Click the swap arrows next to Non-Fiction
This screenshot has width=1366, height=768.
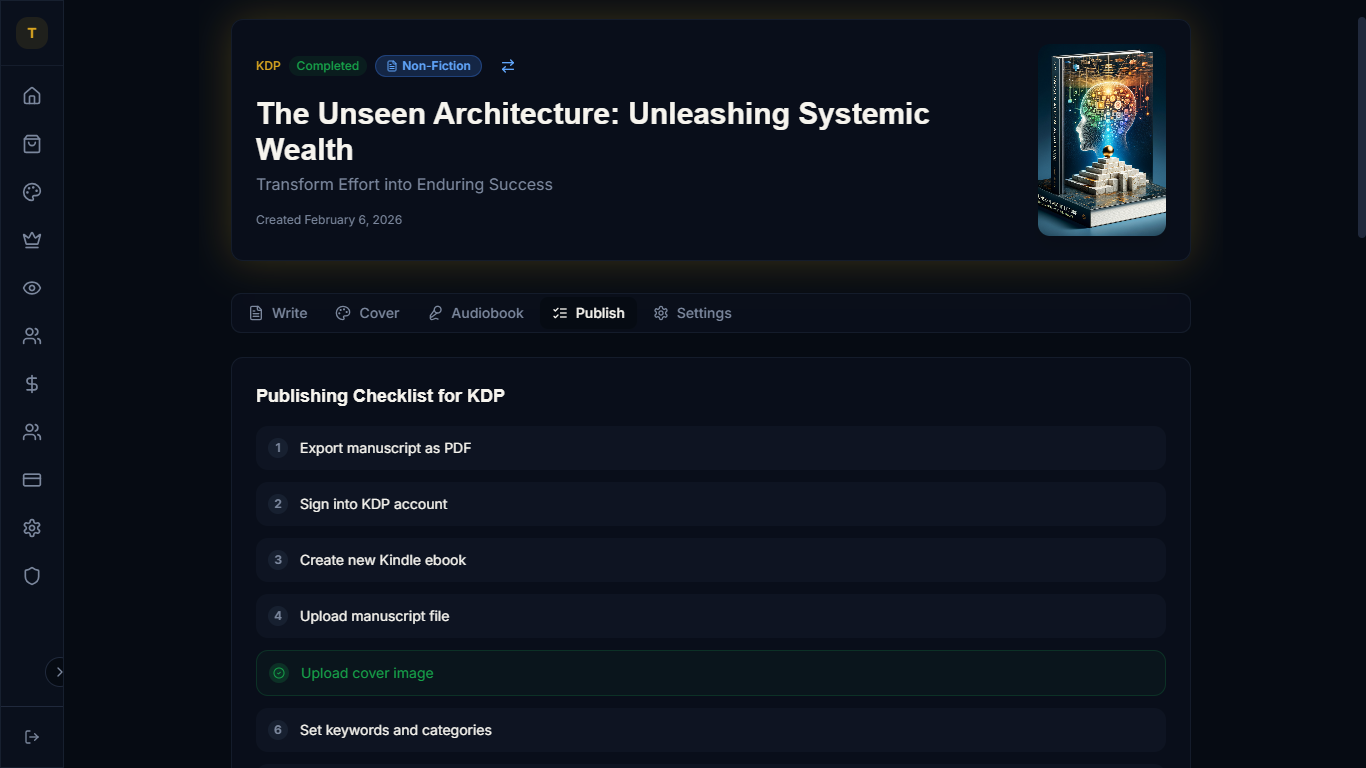(508, 66)
